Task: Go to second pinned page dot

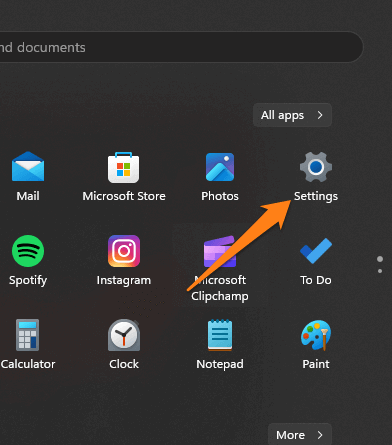Action: click(380, 271)
